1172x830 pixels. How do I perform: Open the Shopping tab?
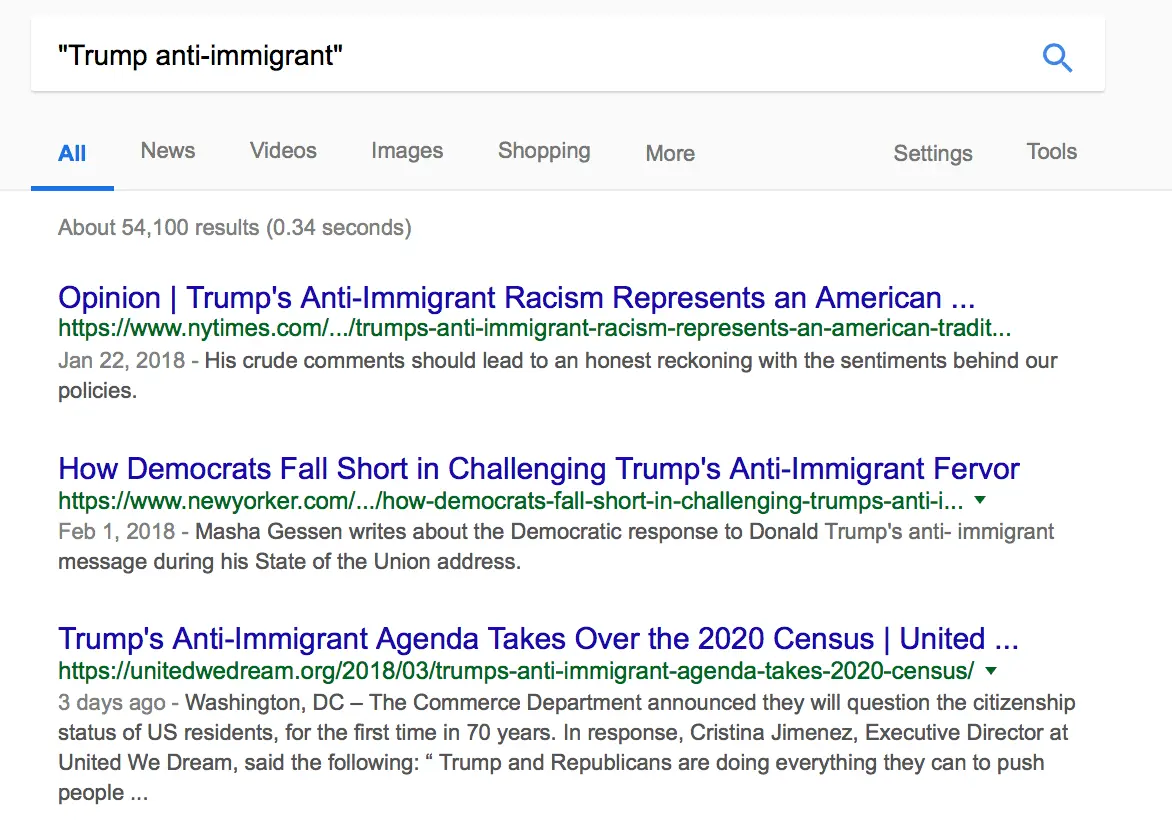tap(544, 151)
